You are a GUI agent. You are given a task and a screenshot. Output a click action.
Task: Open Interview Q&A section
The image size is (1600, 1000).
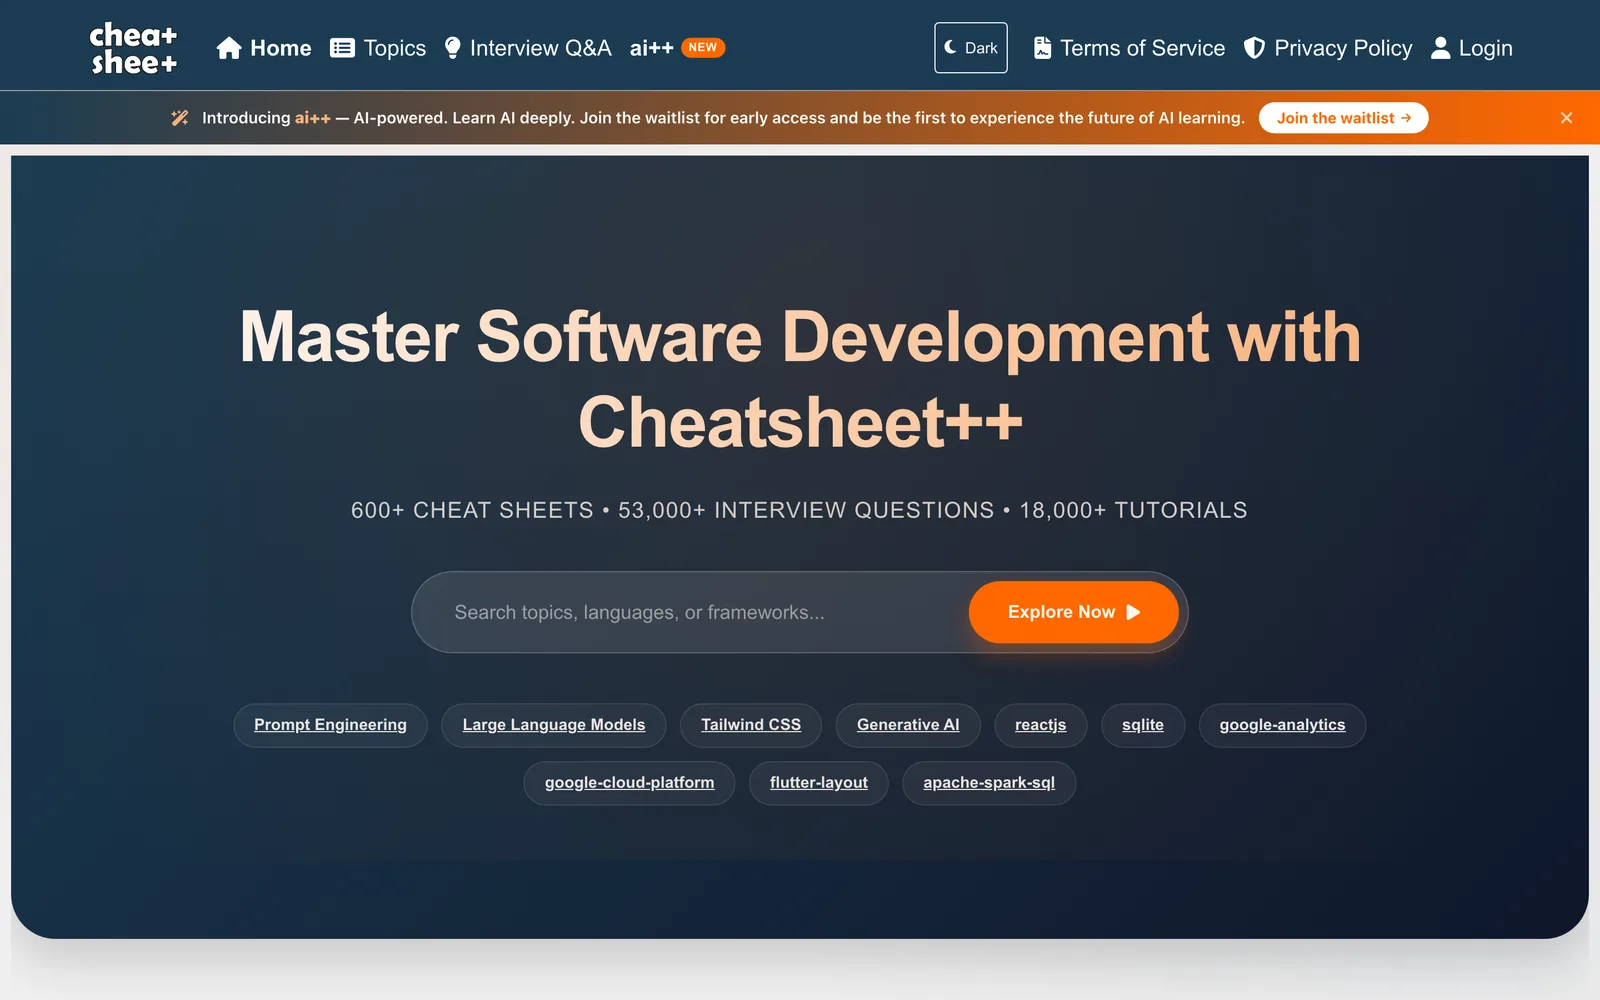[x=528, y=48]
